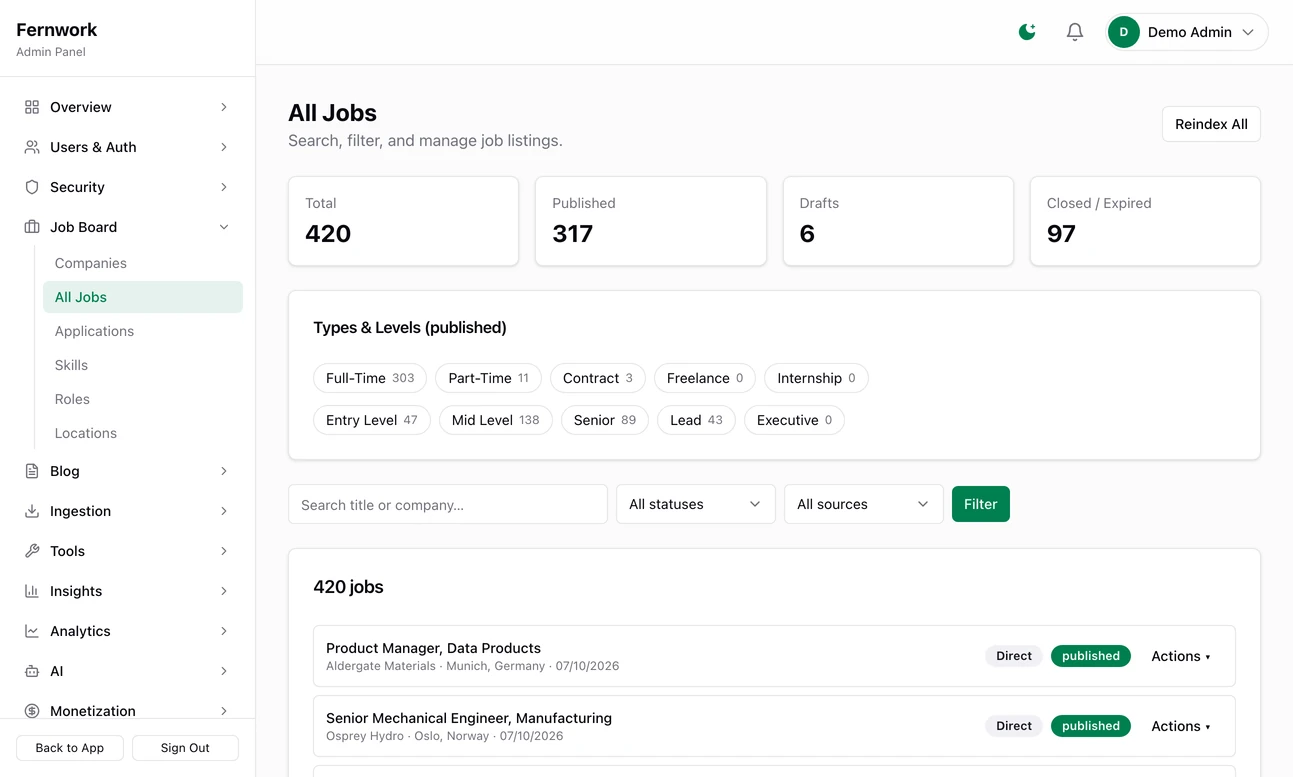Expand the Security section chevron
1293x777 pixels.
coord(224,187)
